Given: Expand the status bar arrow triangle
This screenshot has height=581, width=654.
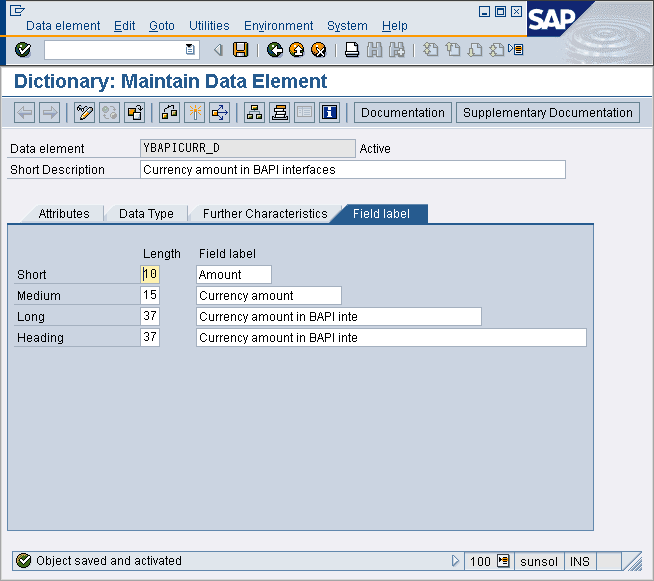Looking at the screenshot, I should coord(455,561).
